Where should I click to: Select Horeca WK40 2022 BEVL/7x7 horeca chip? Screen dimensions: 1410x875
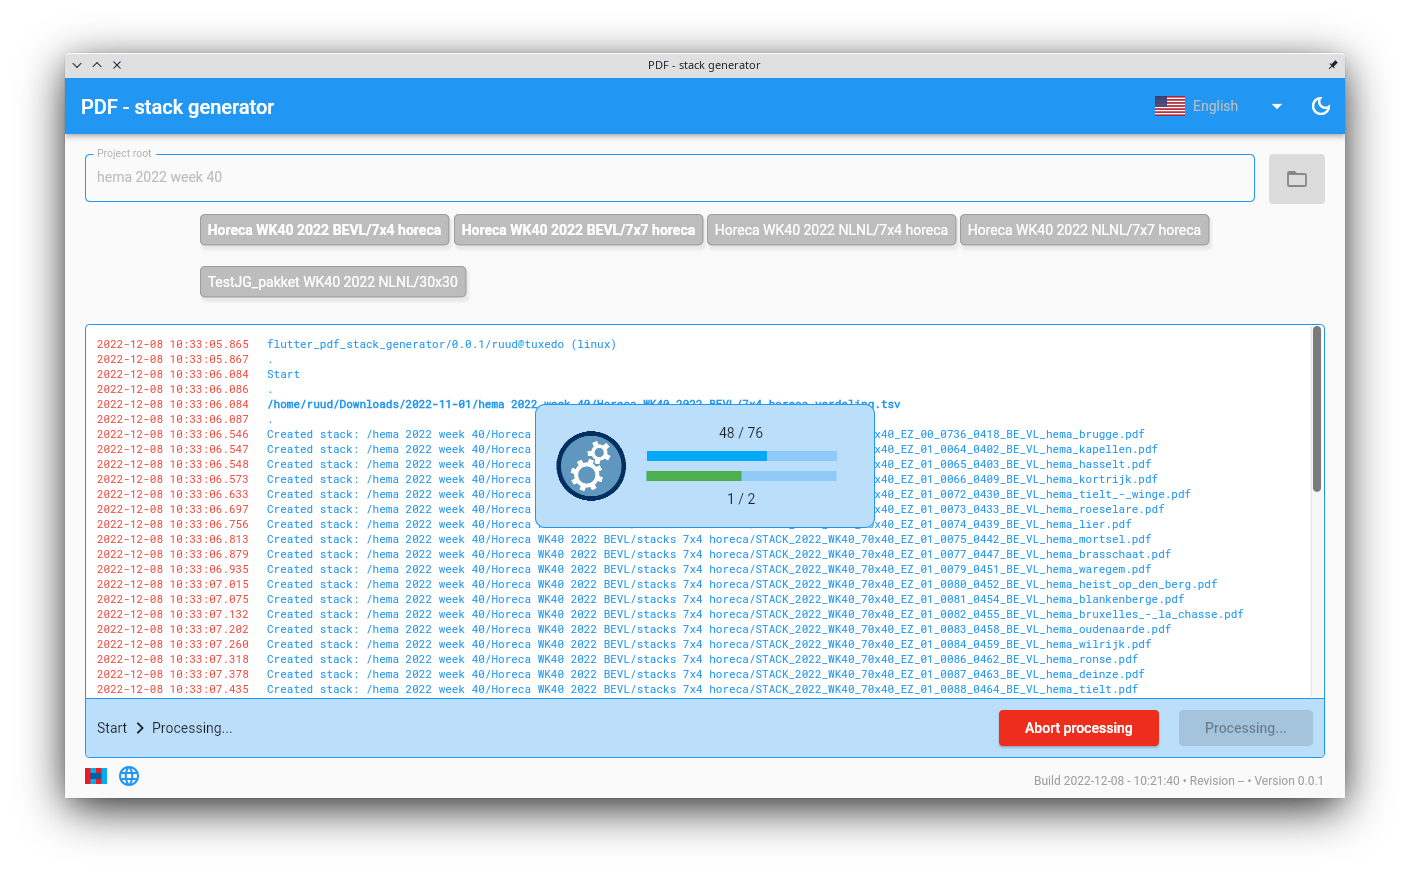[578, 230]
